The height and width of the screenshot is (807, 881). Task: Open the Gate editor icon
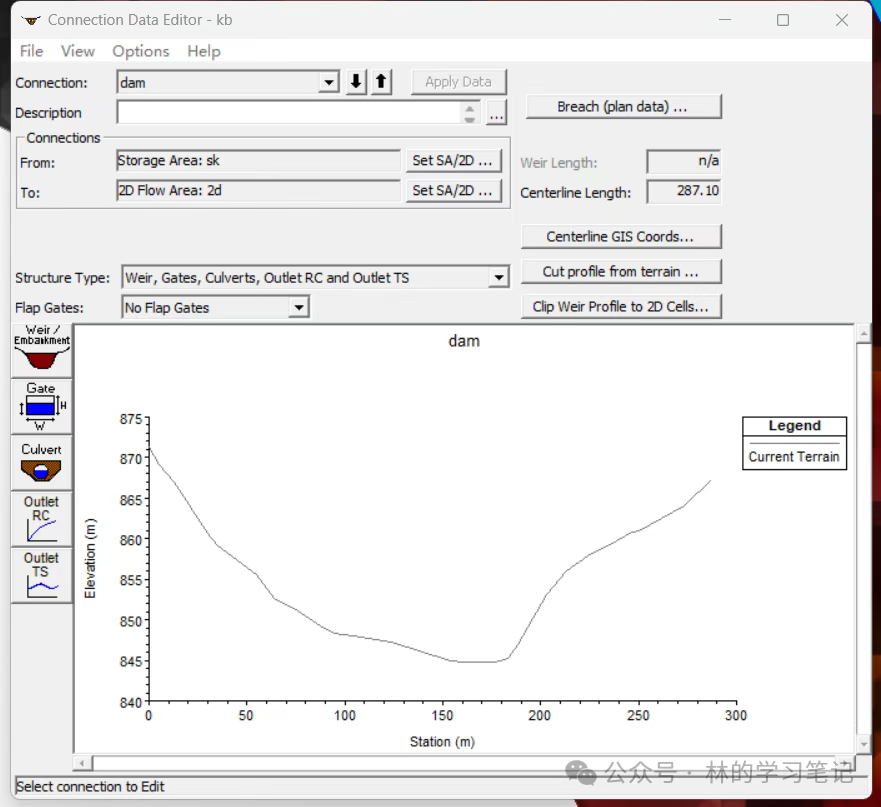[41, 405]
